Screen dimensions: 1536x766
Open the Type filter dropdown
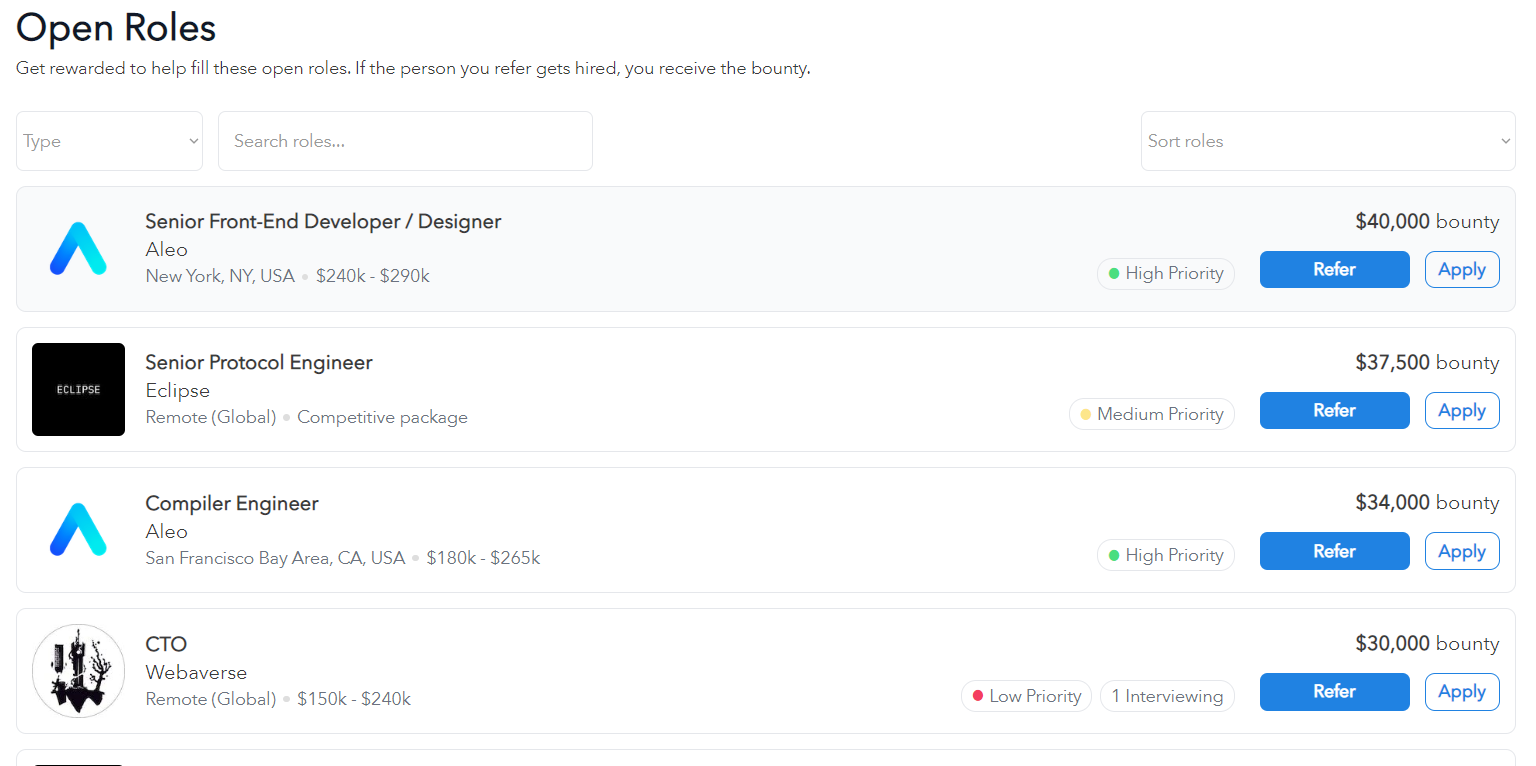click(x=109, y=141)
